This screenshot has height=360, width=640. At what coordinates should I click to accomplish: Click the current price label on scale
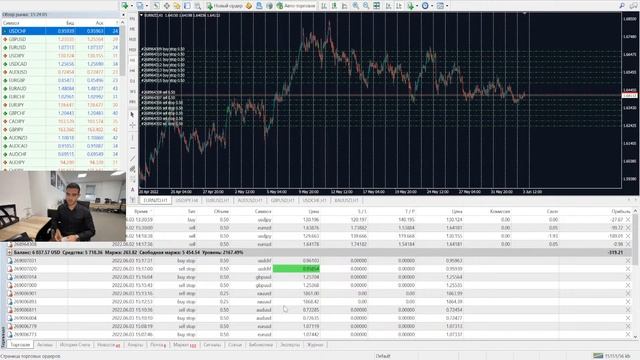629,96
